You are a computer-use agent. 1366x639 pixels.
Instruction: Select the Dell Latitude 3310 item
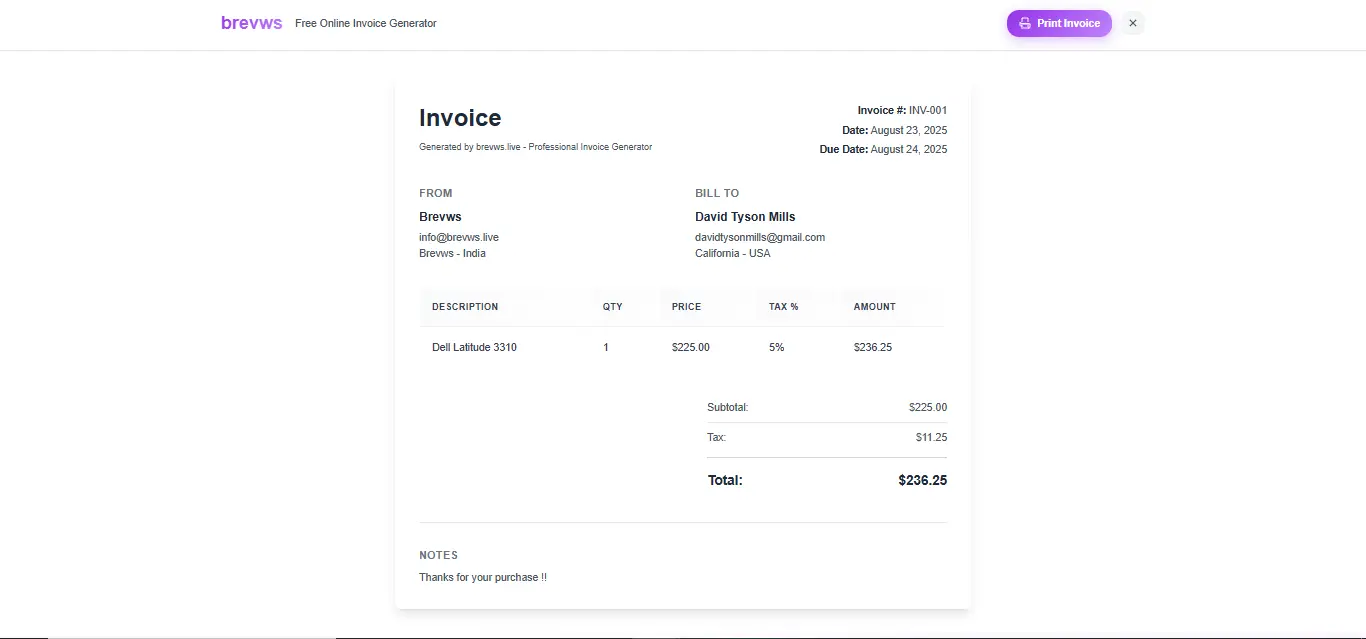point(474,347)
